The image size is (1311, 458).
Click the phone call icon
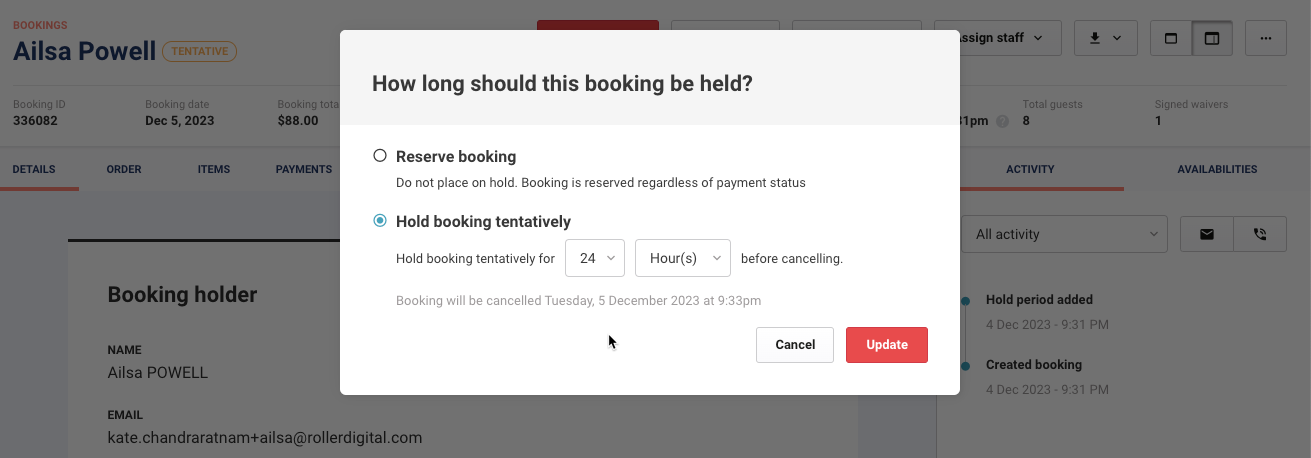[1260, 234]
